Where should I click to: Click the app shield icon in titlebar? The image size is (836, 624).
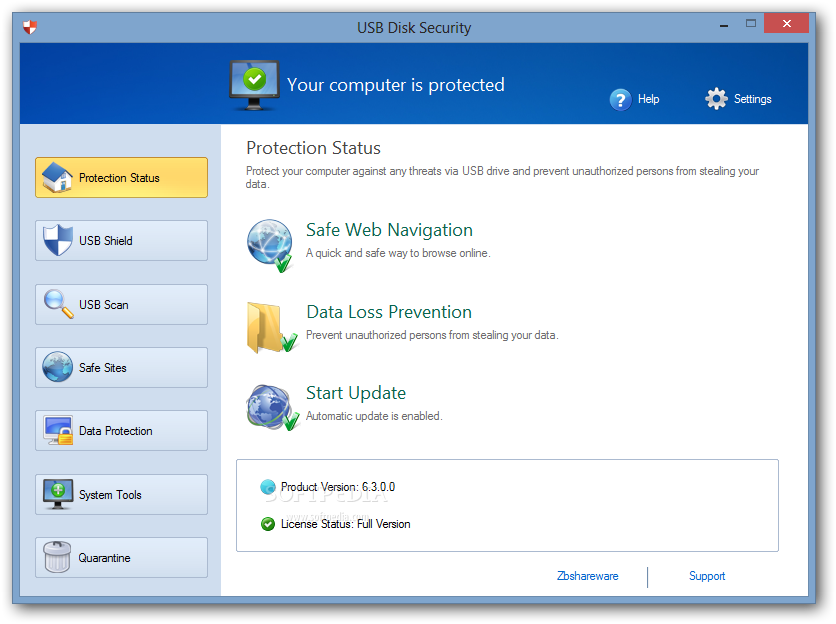point(29,27)
